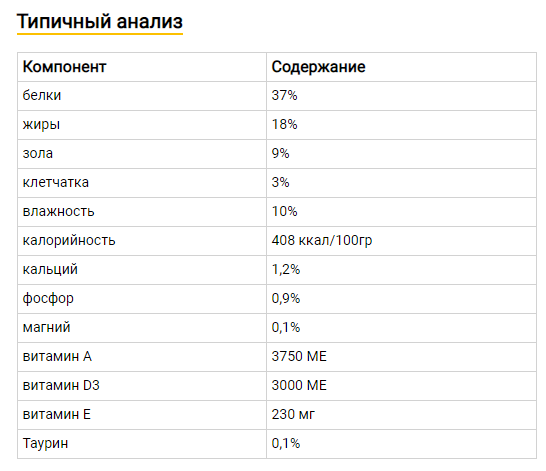Click the '3000 ME' value
The height and width of the screenshot is (471, 546).
coord(299,385)
